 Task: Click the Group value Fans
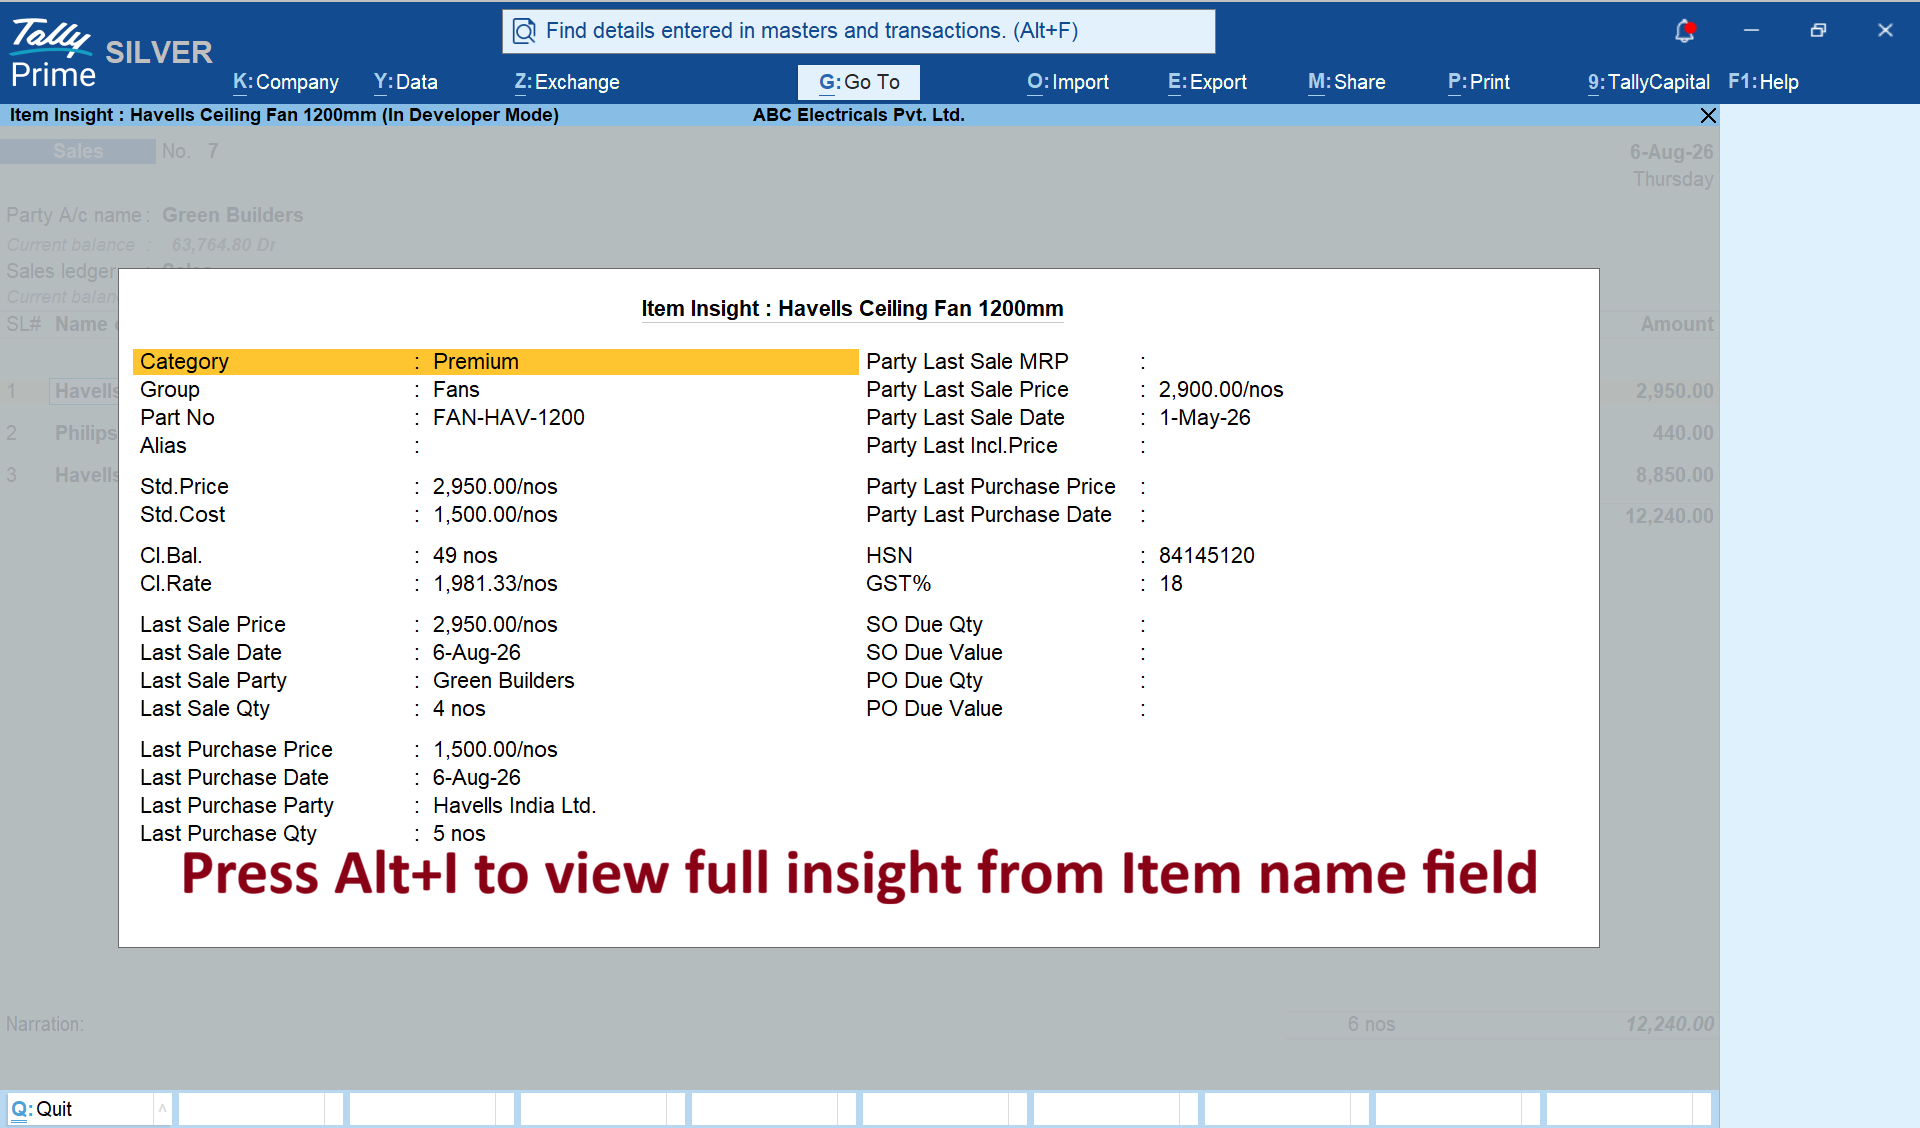456,390
